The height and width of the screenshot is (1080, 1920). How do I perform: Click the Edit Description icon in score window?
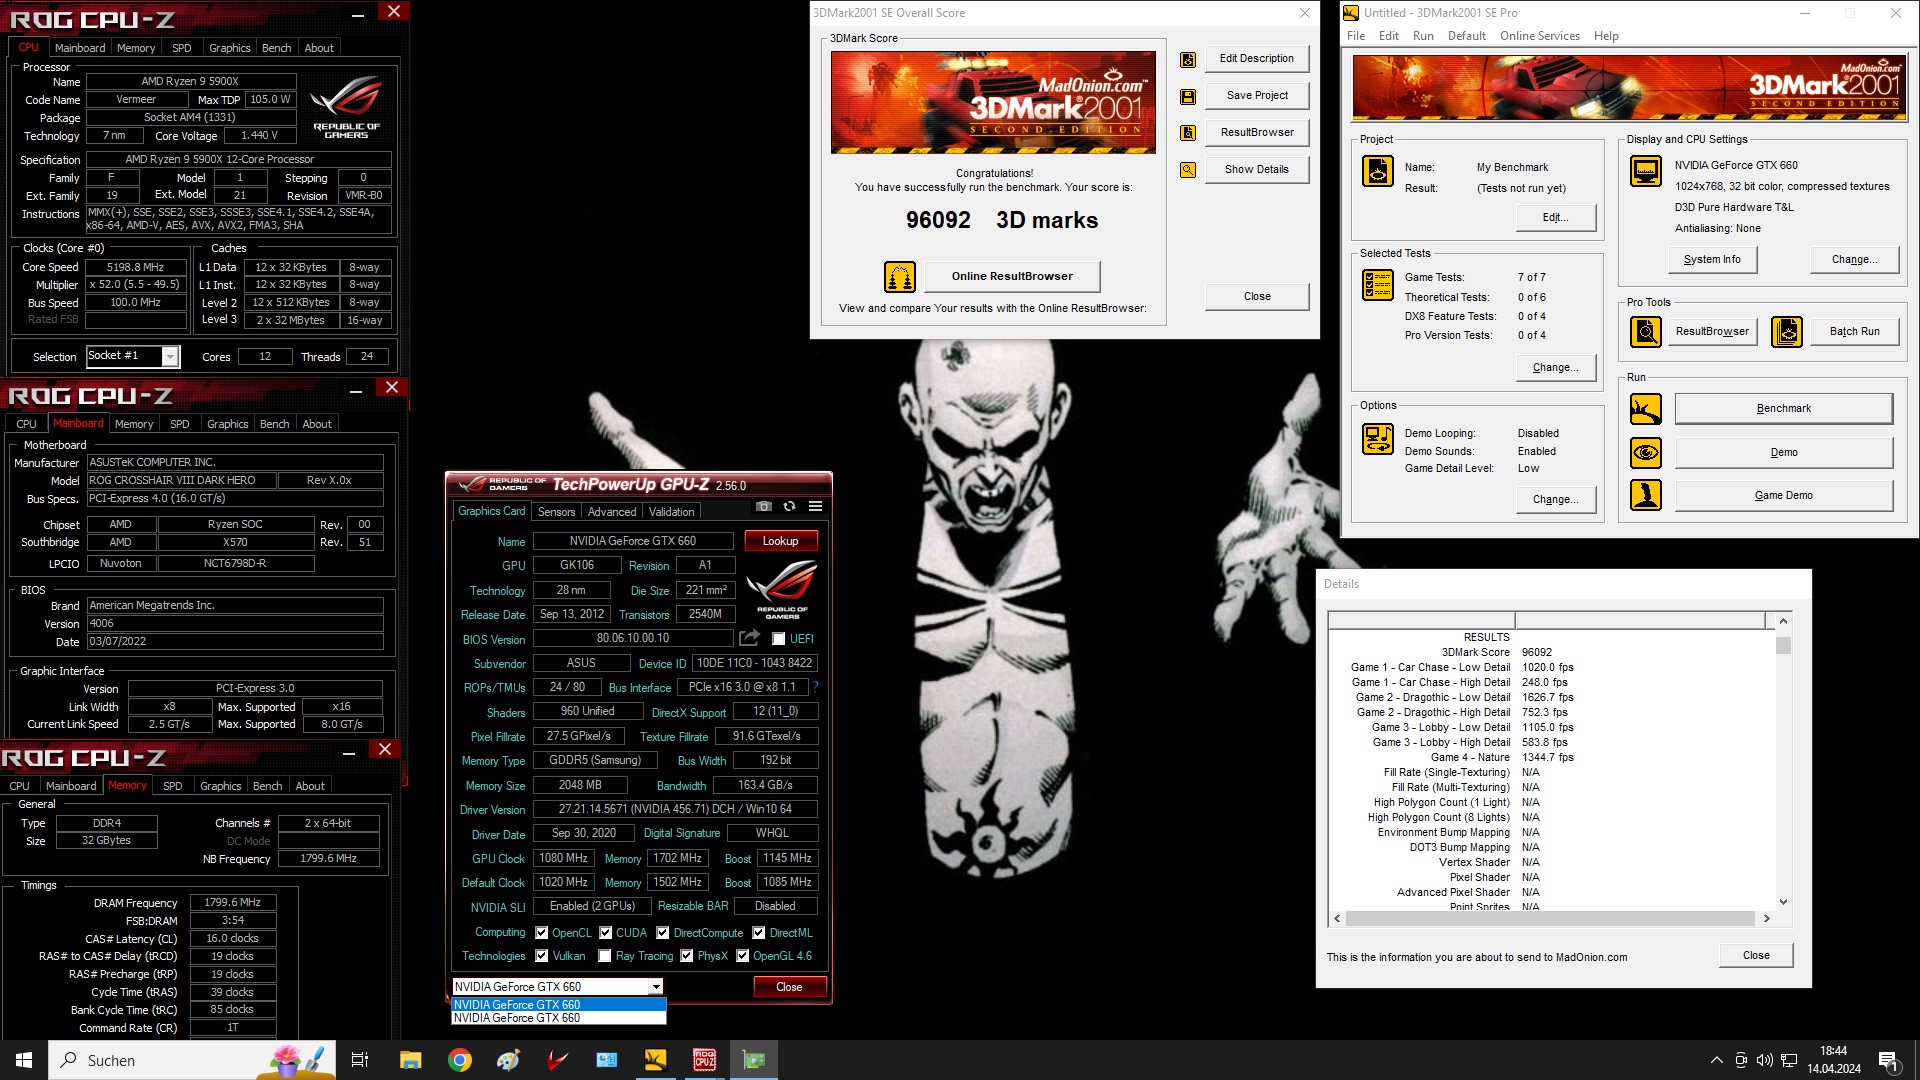(1188, 59)
